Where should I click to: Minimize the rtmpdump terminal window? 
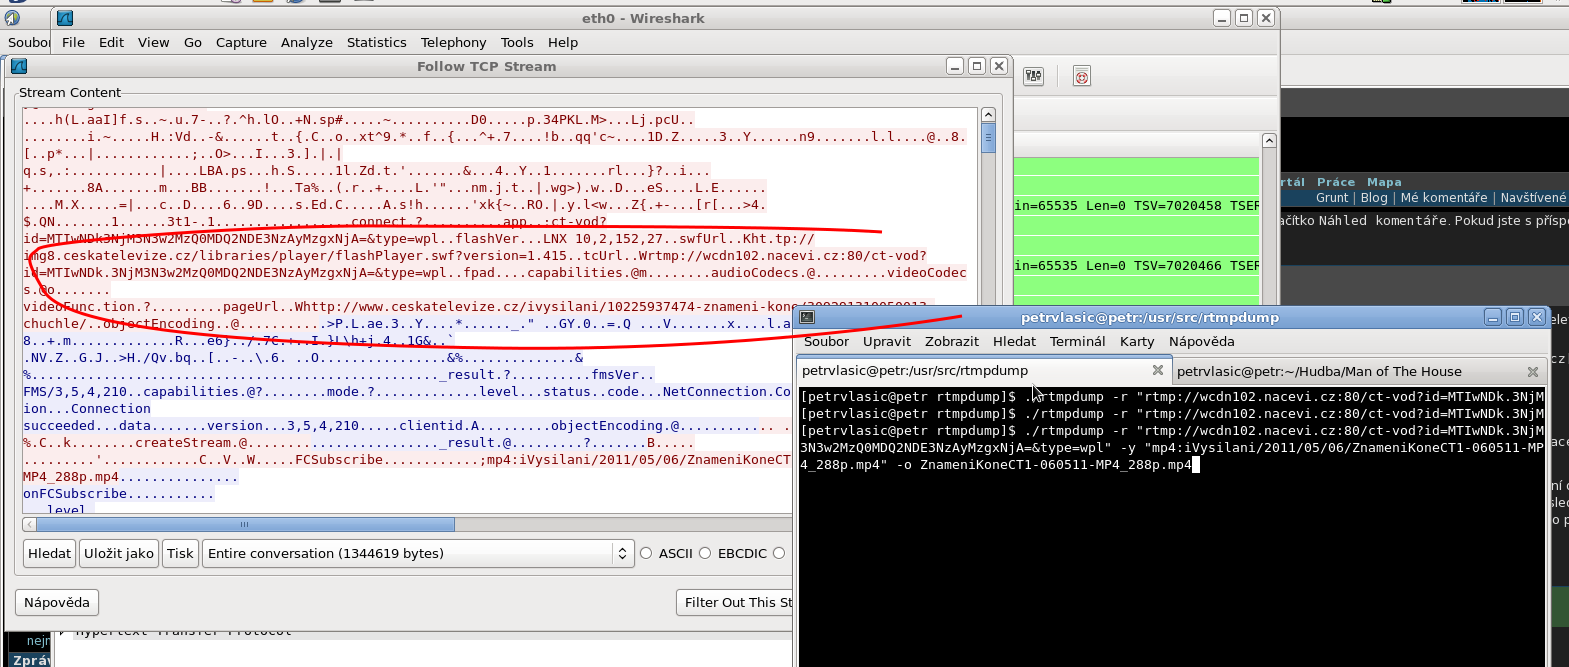click(x=1493, y=317)
